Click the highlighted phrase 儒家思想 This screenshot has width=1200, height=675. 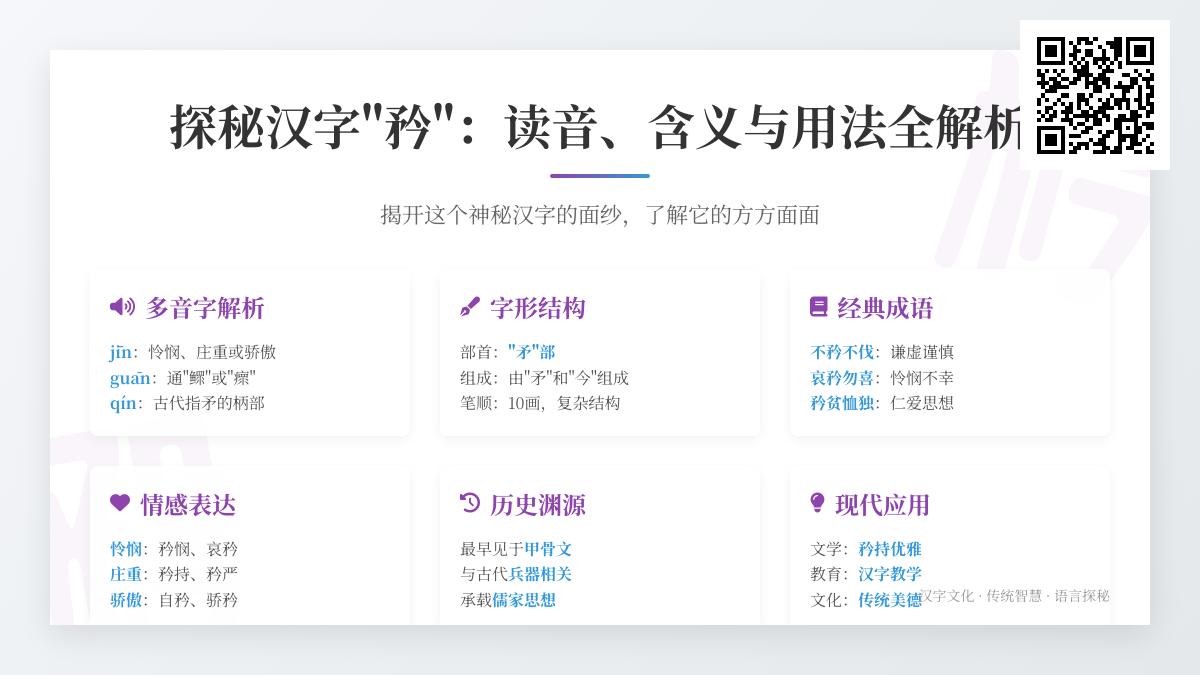(x=524, y=600)
